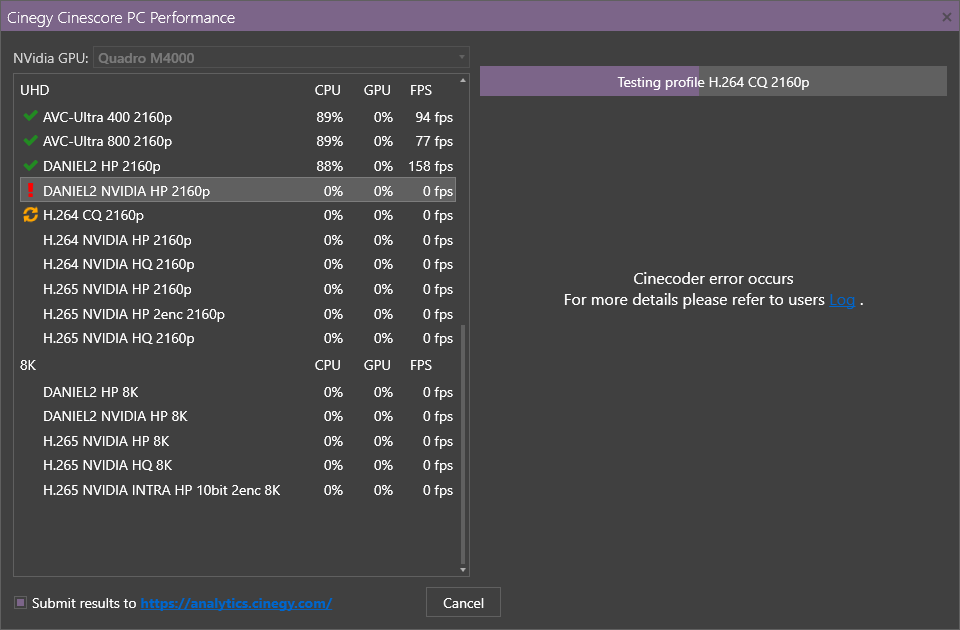The image size is (960, 630).
Task: Click the 89% CPU value for AVC-Ultra 400
Action: point(329,117)
